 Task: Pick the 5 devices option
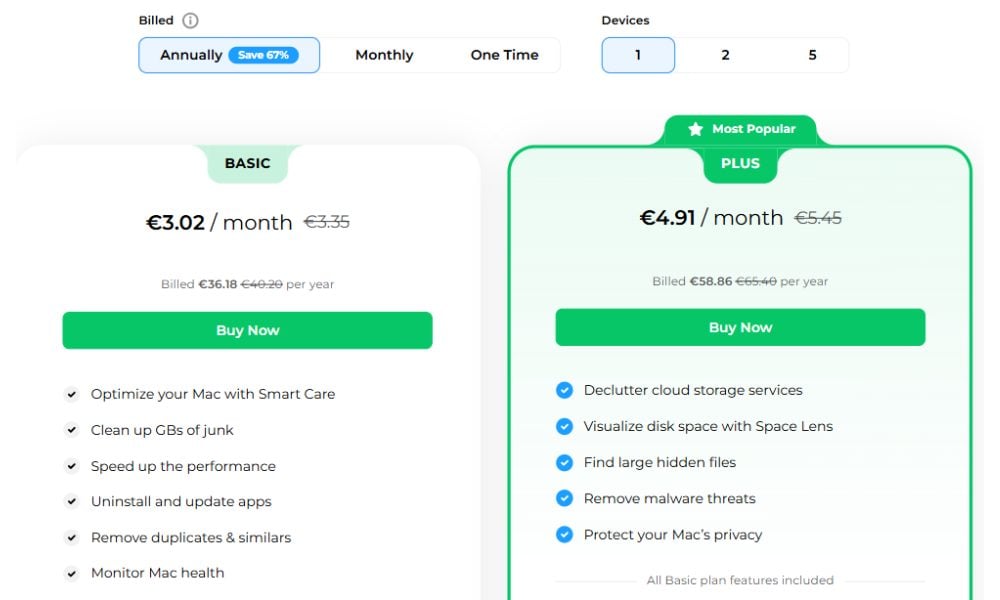click(812, 55)
